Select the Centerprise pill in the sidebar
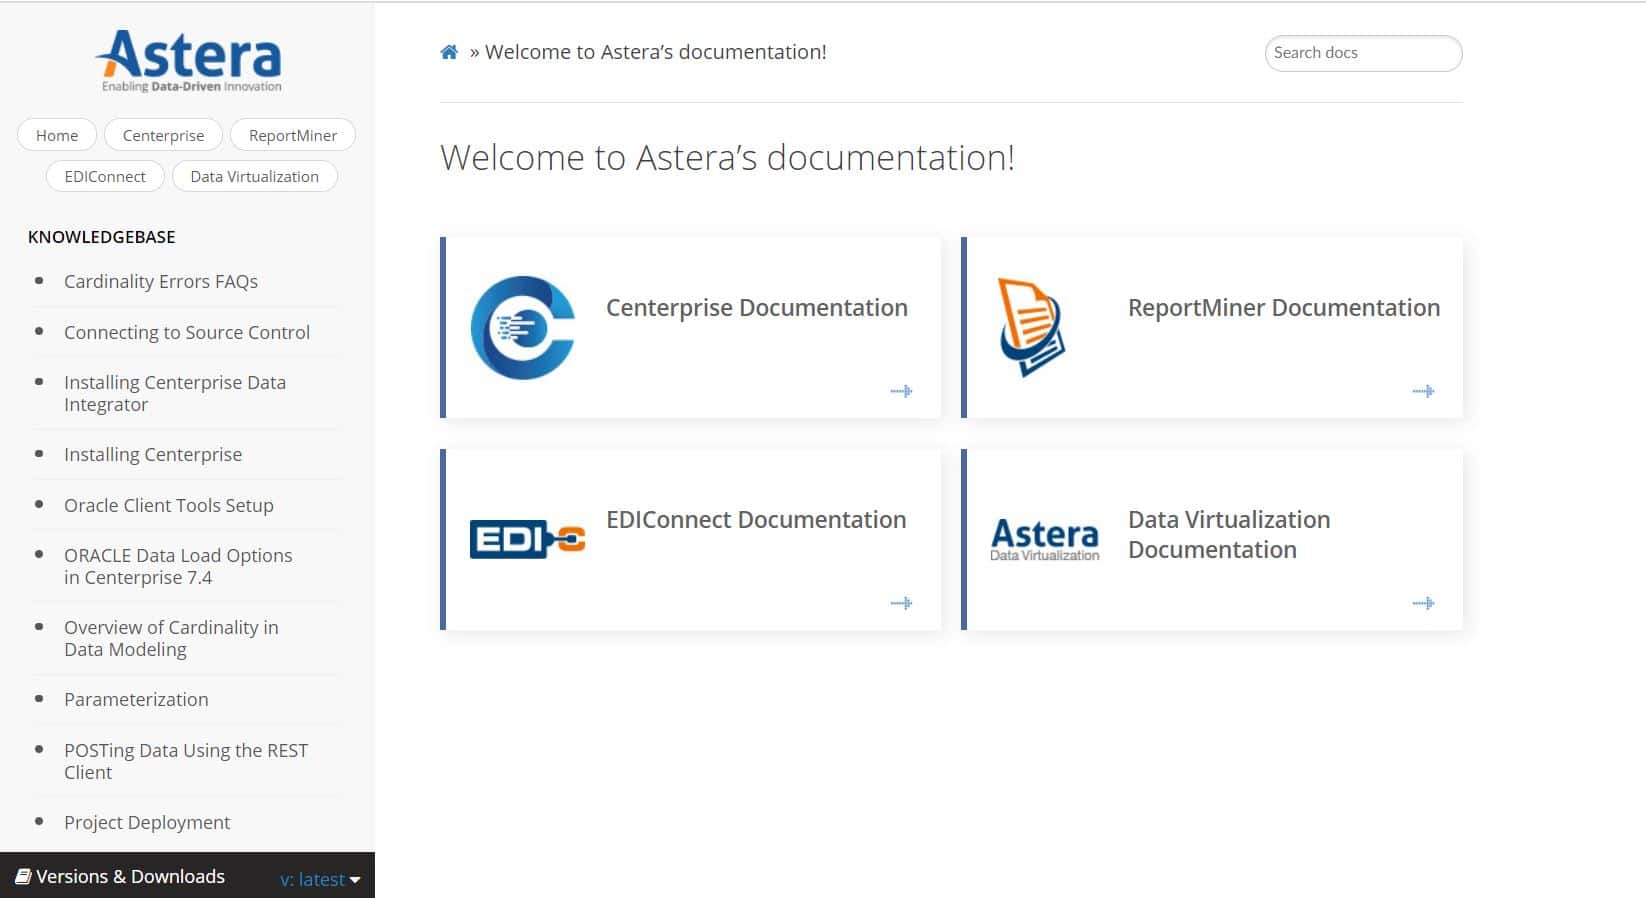Screen dimensions: 1646x898 tap(163, 135)
